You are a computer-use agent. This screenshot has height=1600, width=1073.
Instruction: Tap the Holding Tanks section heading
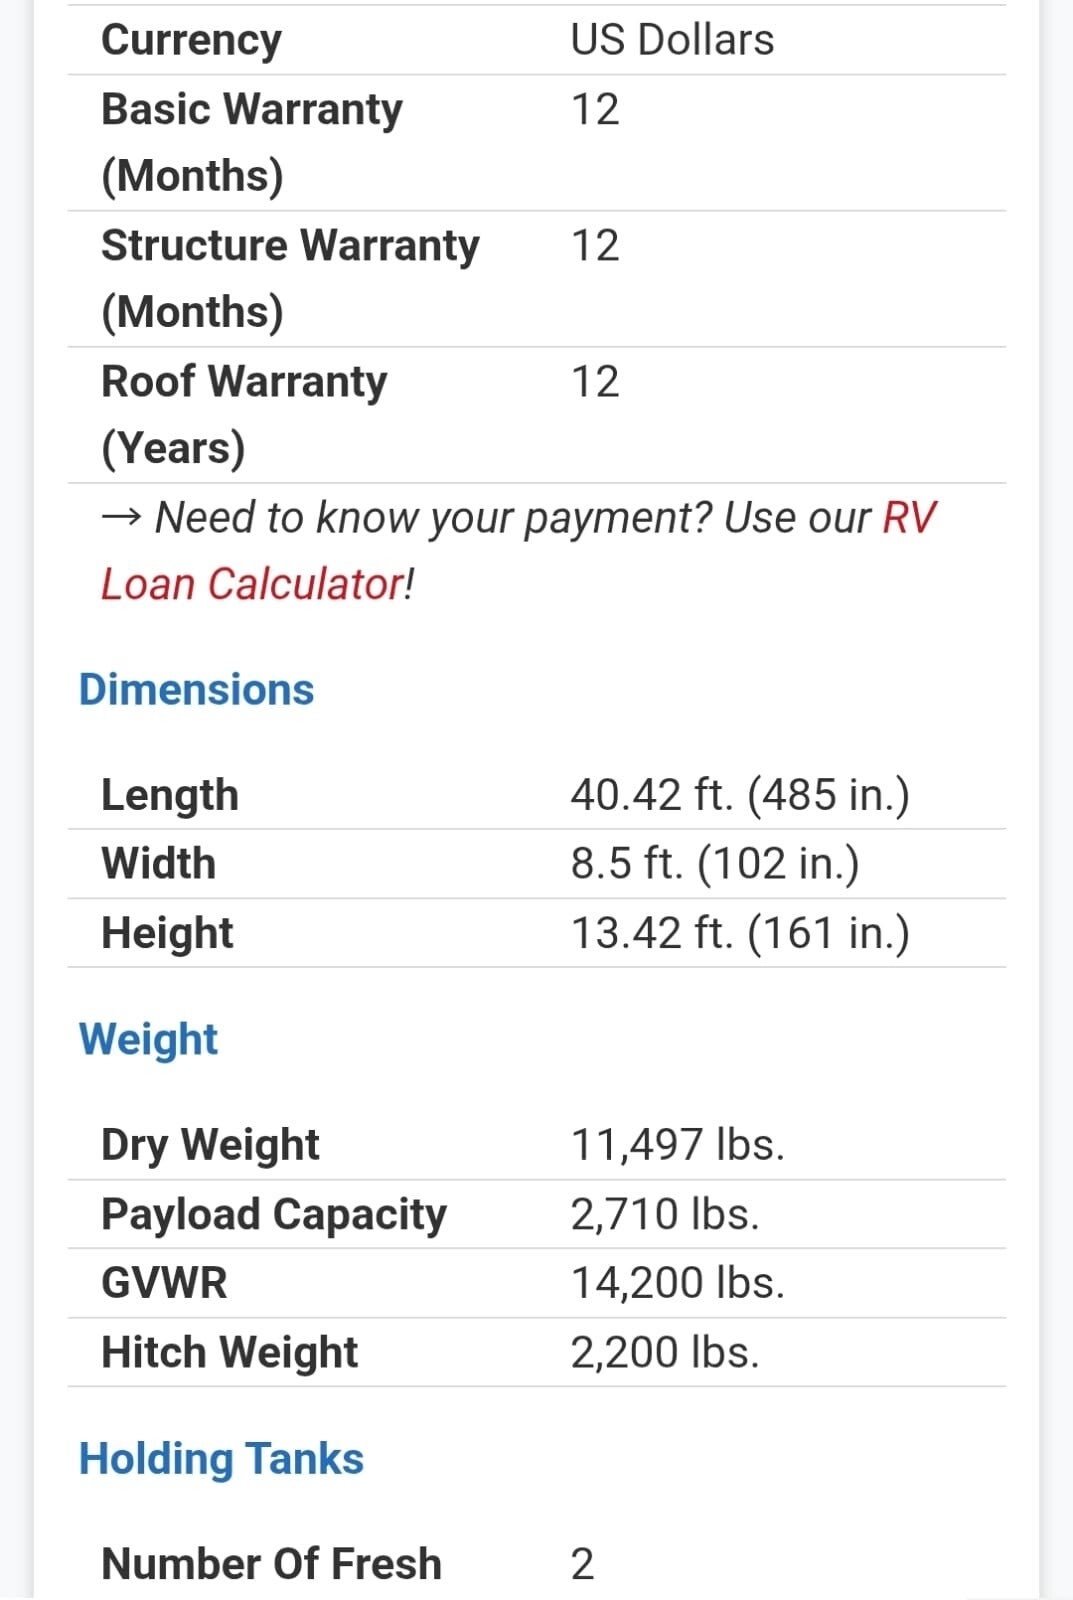(221, 1459)
